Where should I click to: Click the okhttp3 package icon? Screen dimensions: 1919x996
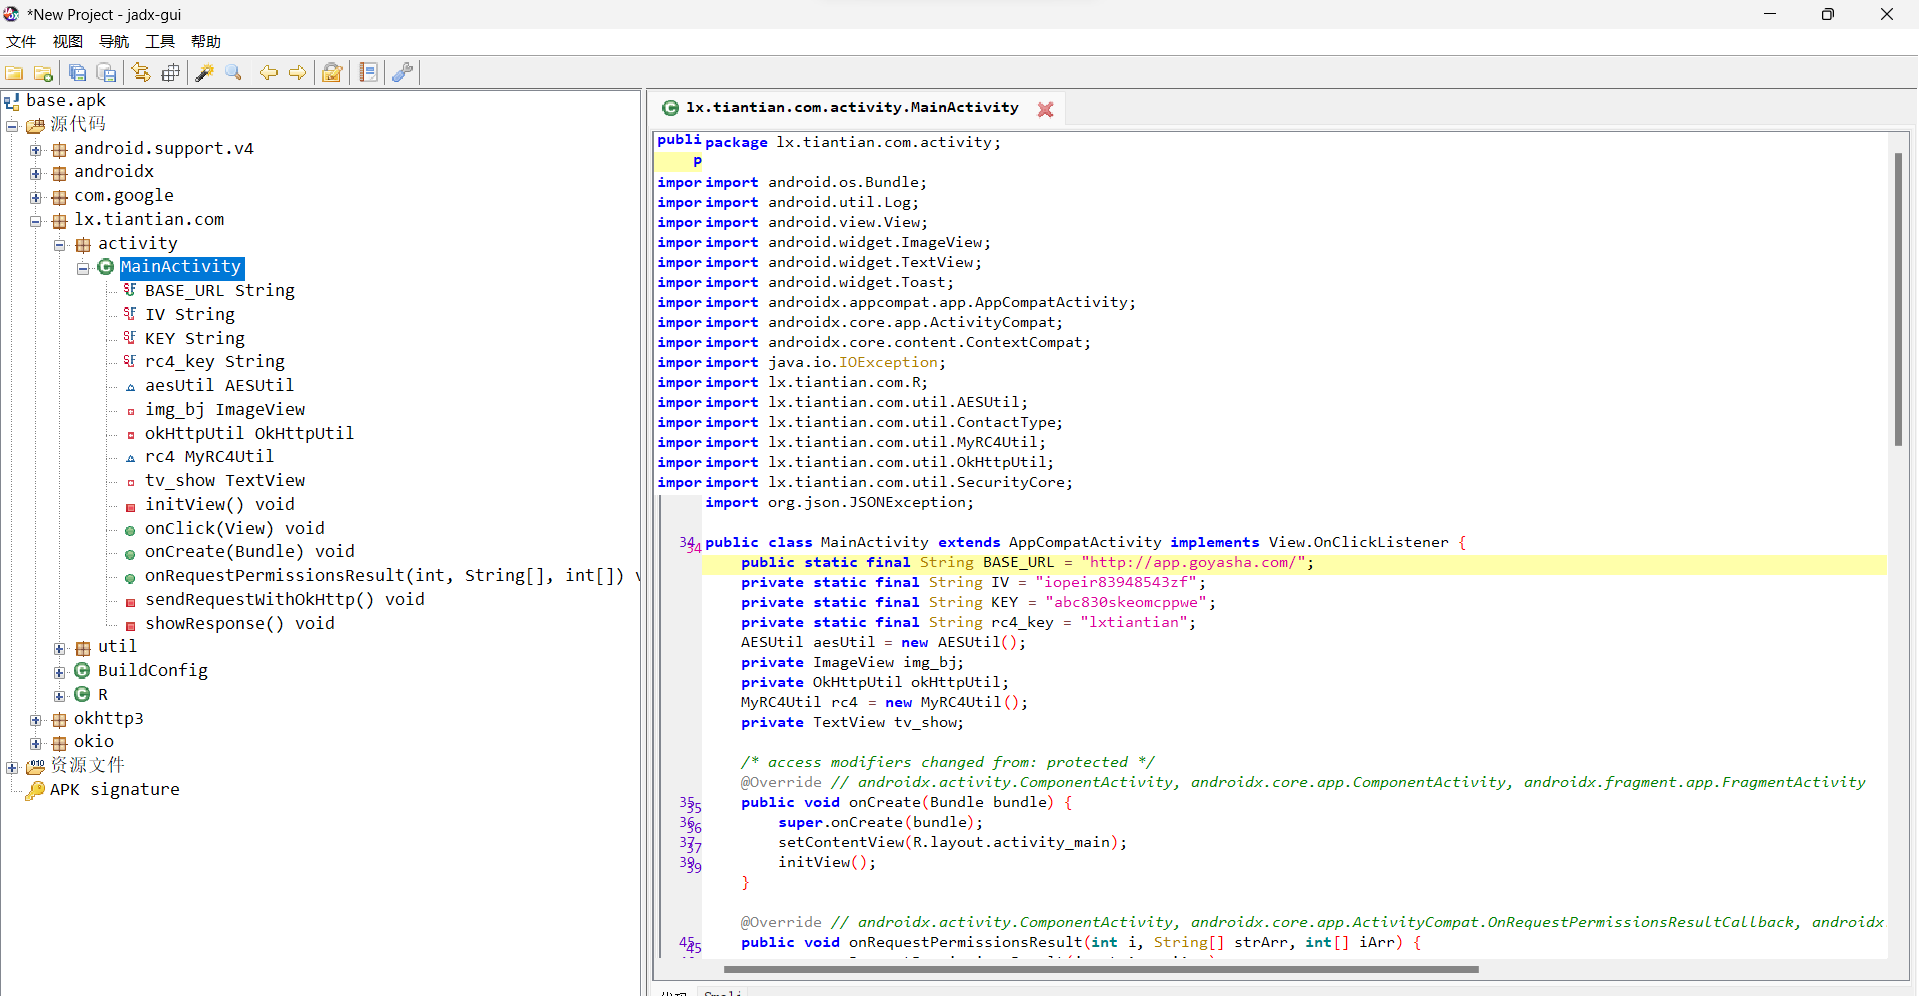coord(59,720)
